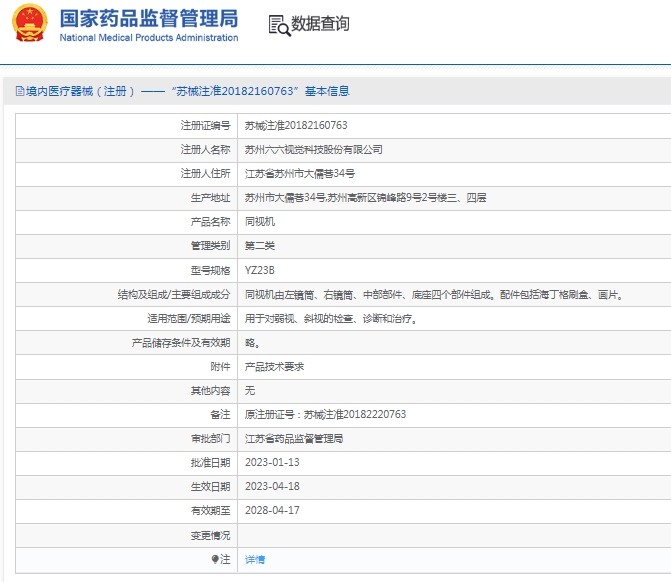The width and height of the screenshot is (671, 582).
Task: Click the 备注 row label
Action: click(220, 414)
